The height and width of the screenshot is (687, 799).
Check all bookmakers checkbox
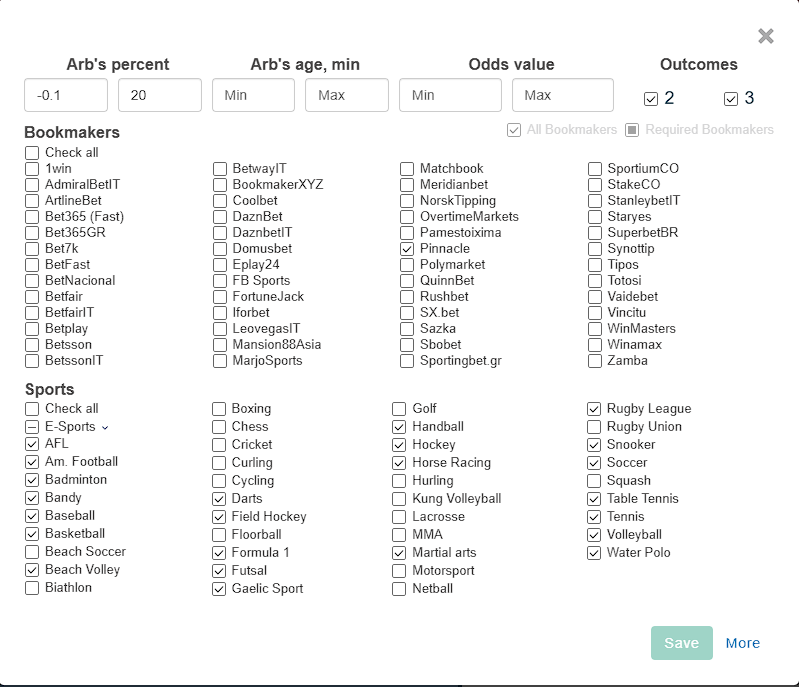33,153
